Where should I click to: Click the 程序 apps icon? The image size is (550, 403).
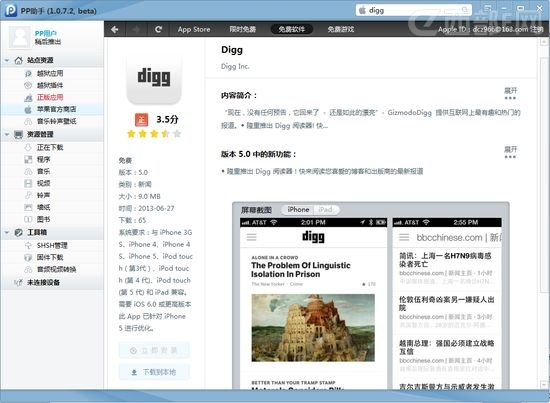pos(28,160)
